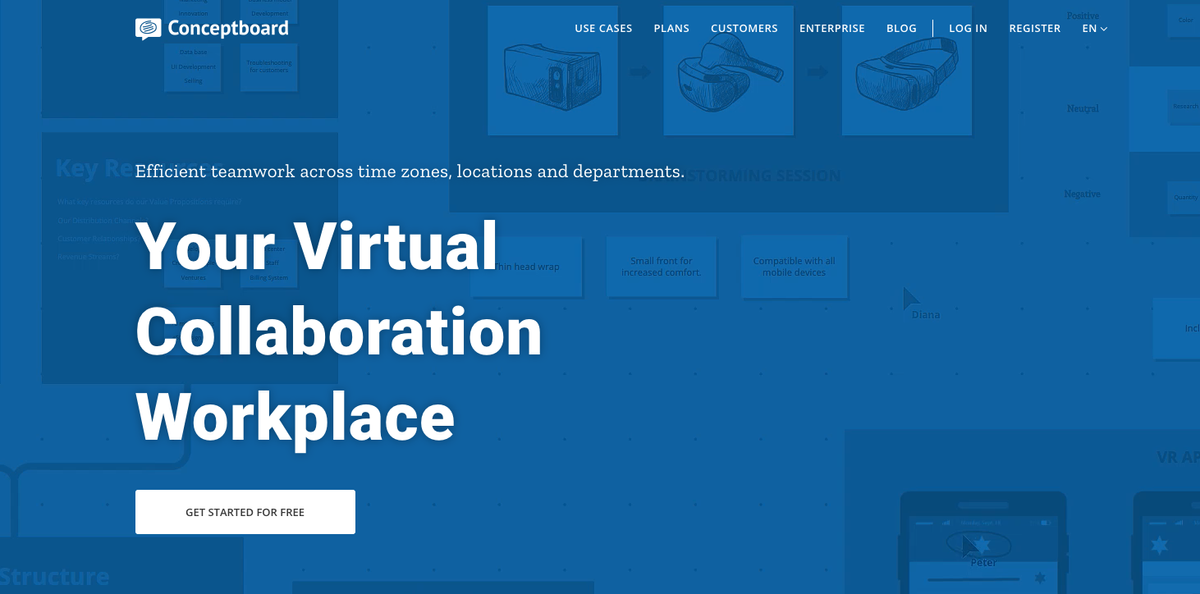The width and height of the screenshot is (1200, 594).
Task: Open the ENTERPRISE page
Action: pyautogui.click(x=832, y=28)
